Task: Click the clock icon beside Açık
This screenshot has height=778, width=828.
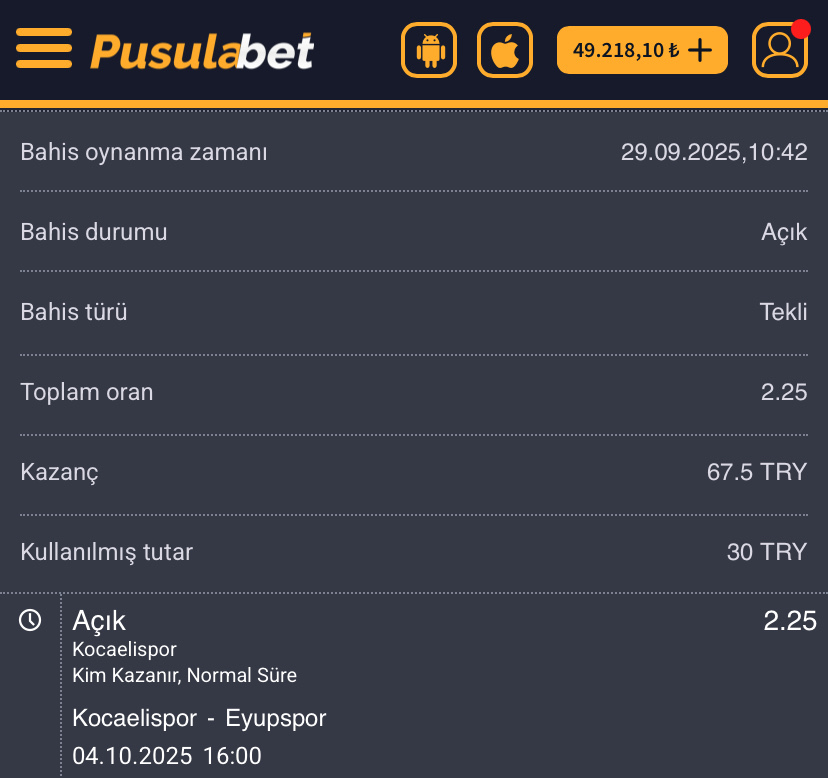Action: [31, 621]
